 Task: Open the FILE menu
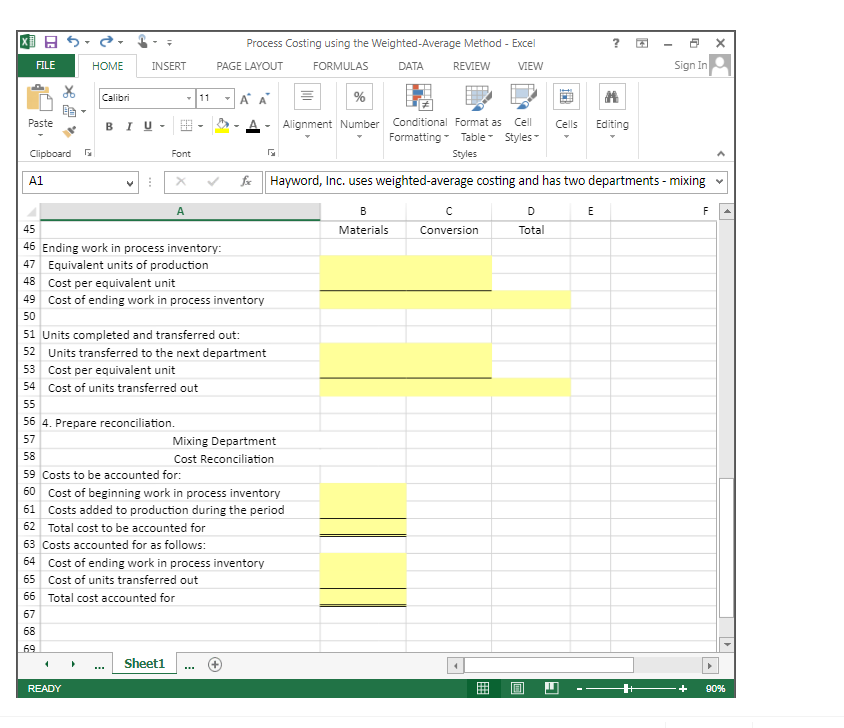pos(46,64)
